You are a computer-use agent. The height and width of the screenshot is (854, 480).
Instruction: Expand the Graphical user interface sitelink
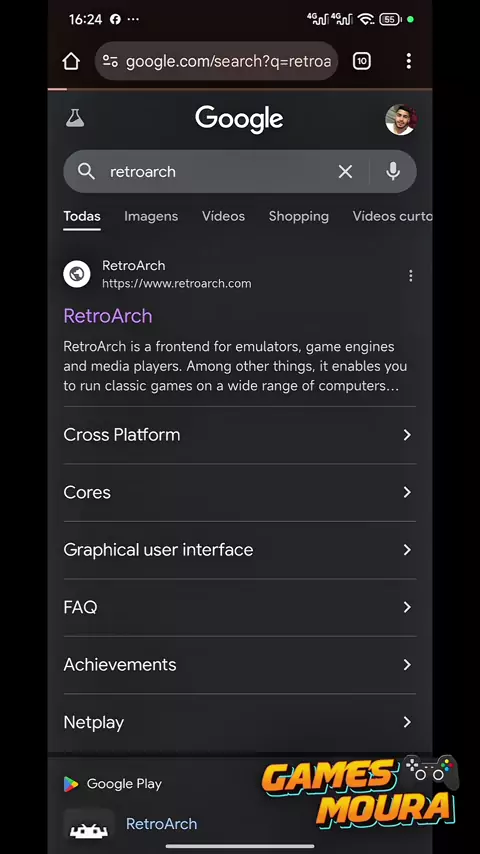[x=240, y=550]
